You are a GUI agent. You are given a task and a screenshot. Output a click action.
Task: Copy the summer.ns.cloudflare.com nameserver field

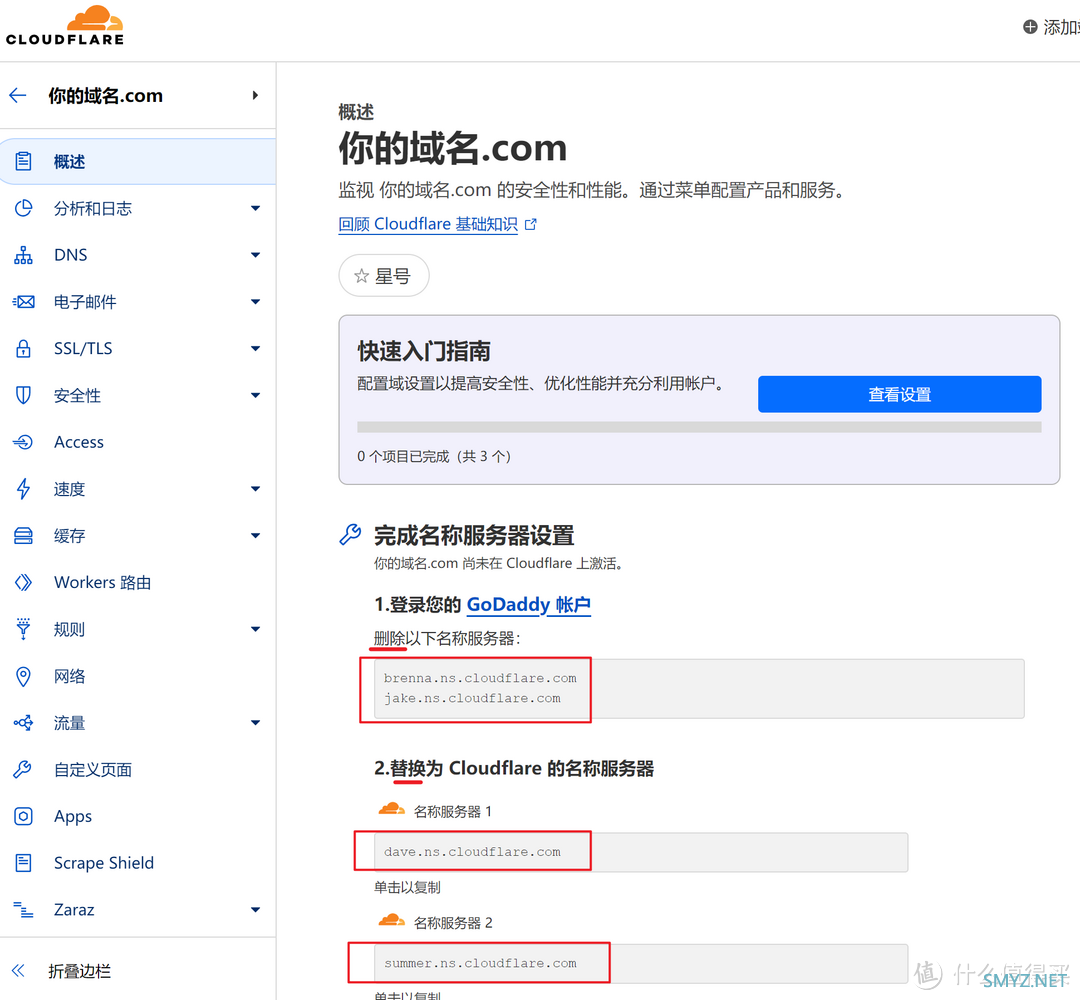641,963
